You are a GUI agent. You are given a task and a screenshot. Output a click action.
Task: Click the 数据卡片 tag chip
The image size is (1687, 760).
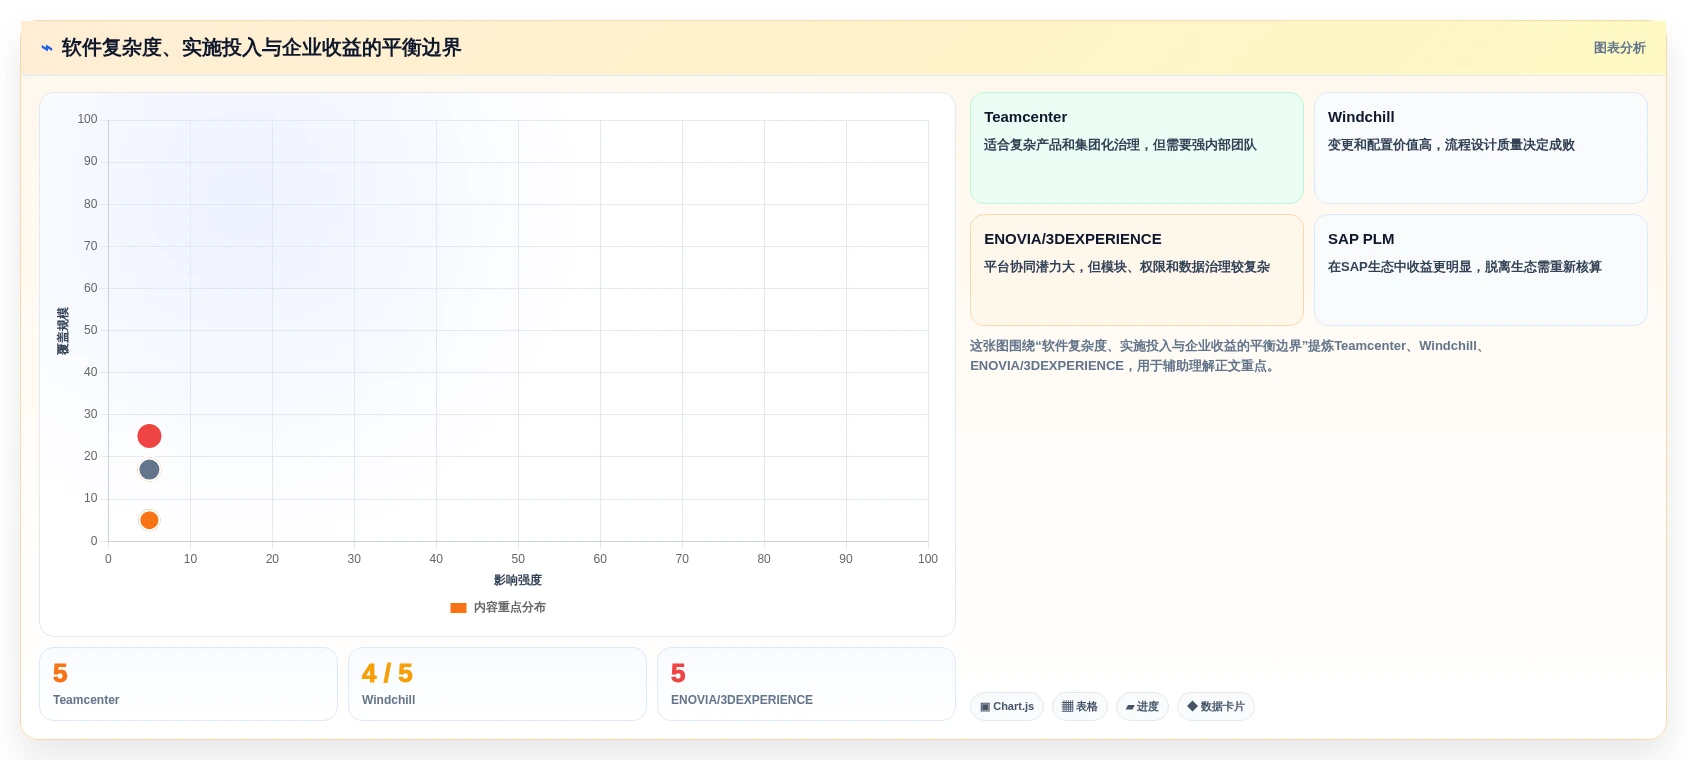coord(1216,707)
